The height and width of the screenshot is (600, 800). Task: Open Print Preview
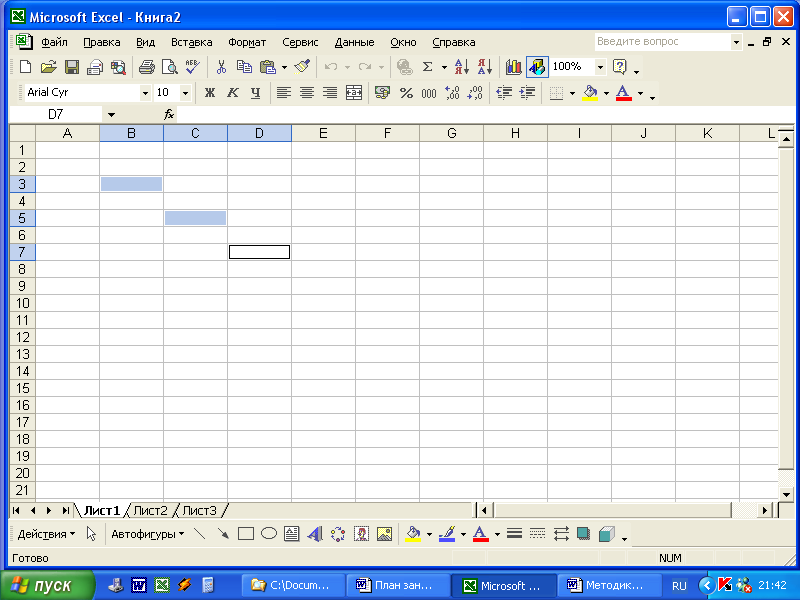click(169, 67)
